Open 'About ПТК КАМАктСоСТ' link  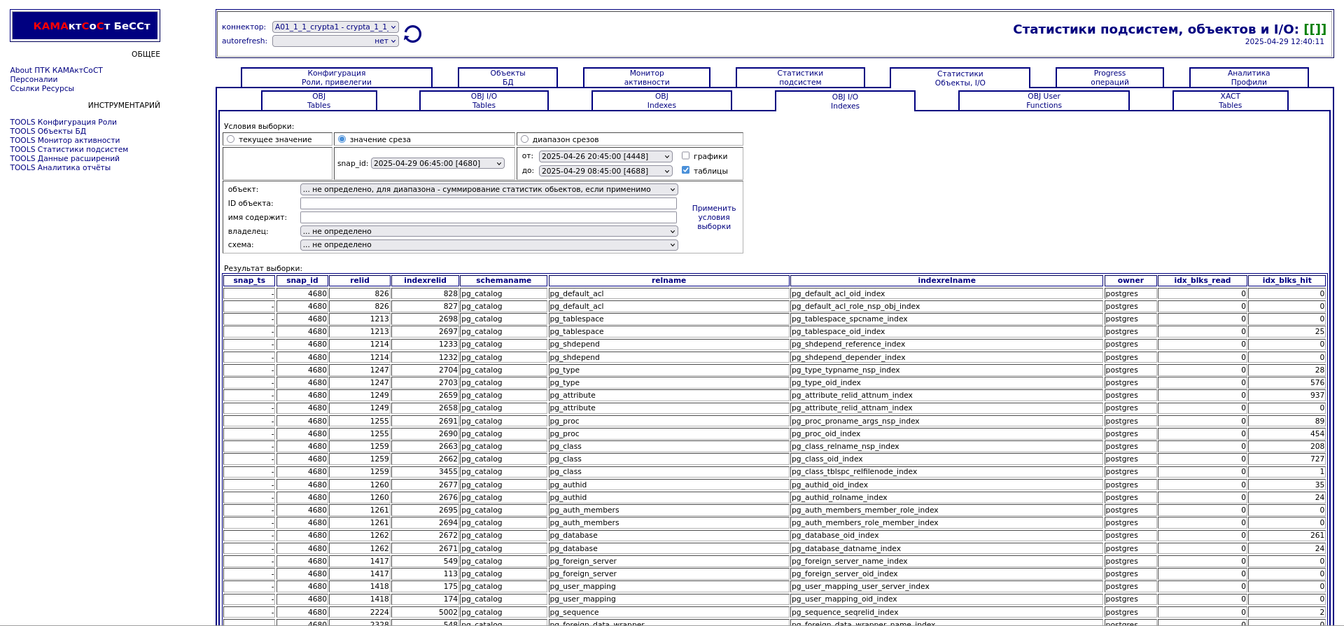(x=56, y=71)
